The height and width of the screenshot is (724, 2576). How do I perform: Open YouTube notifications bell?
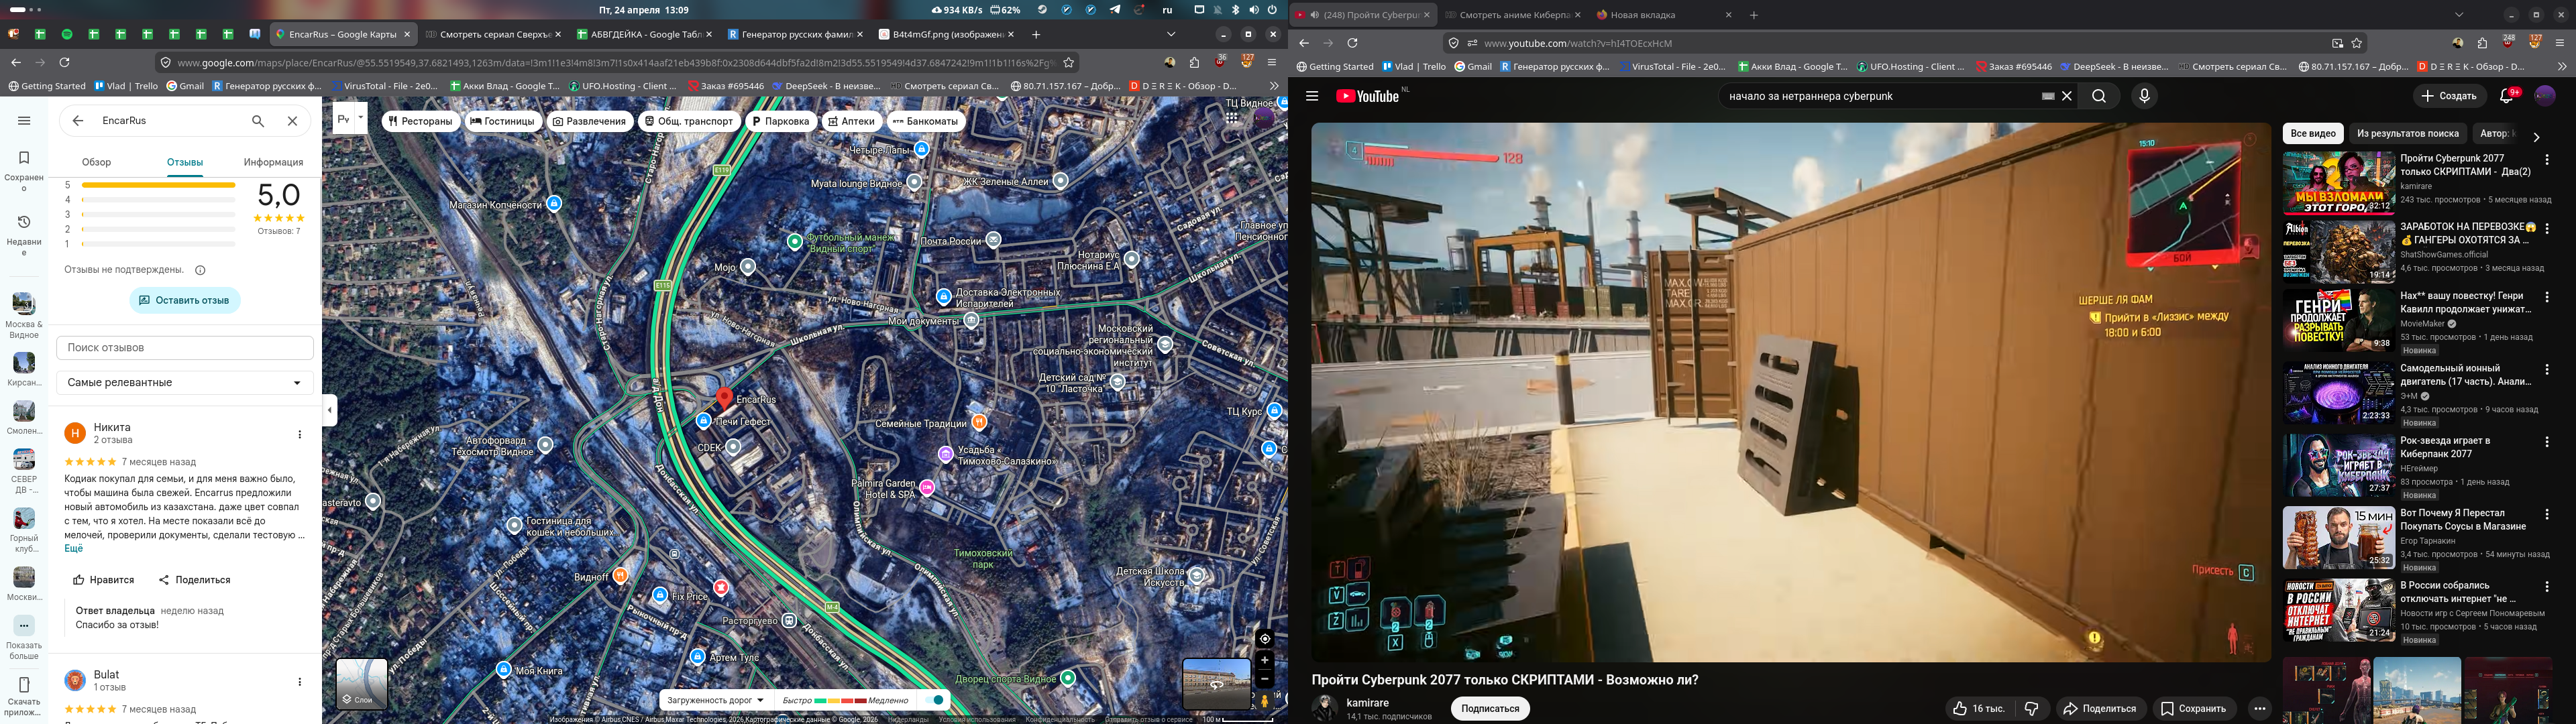[2507, 96]
